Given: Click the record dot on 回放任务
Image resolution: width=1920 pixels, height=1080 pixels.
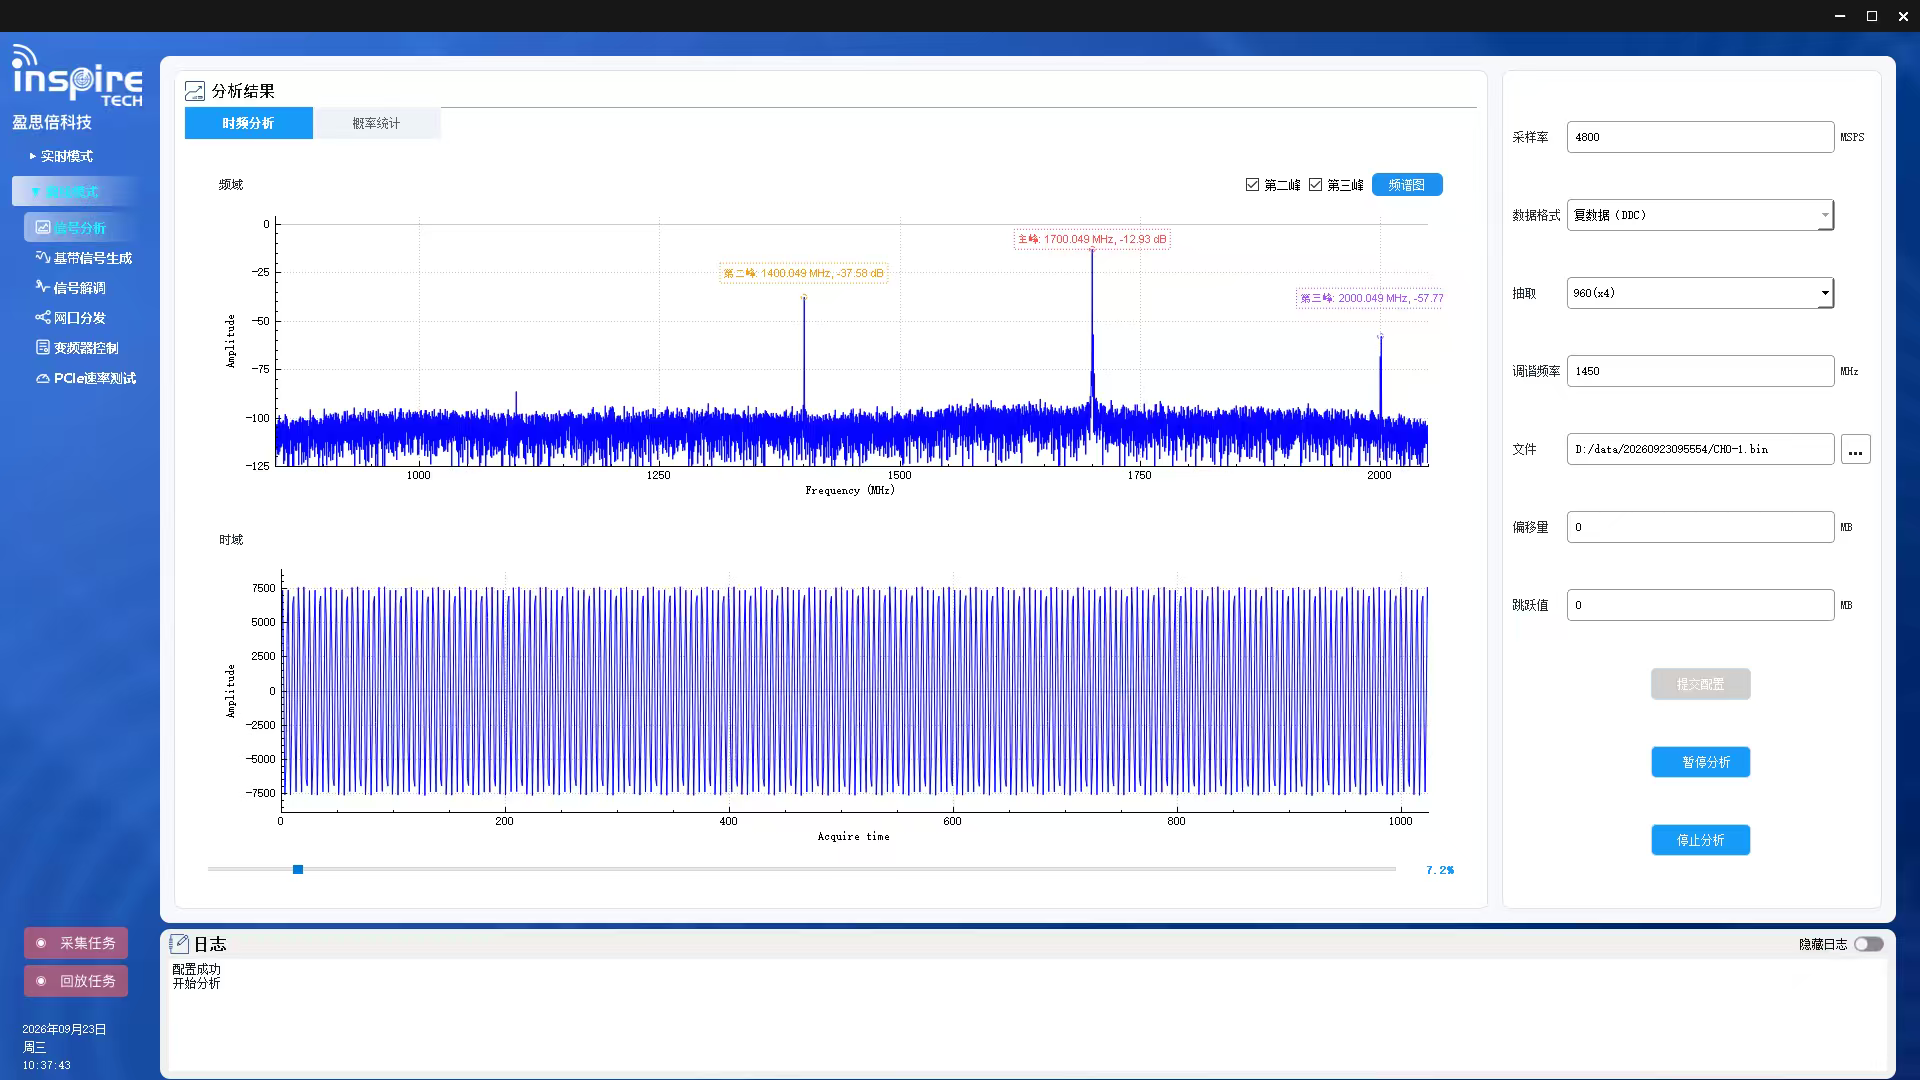Looking at the screenshot, I should [x=41, y=981].
